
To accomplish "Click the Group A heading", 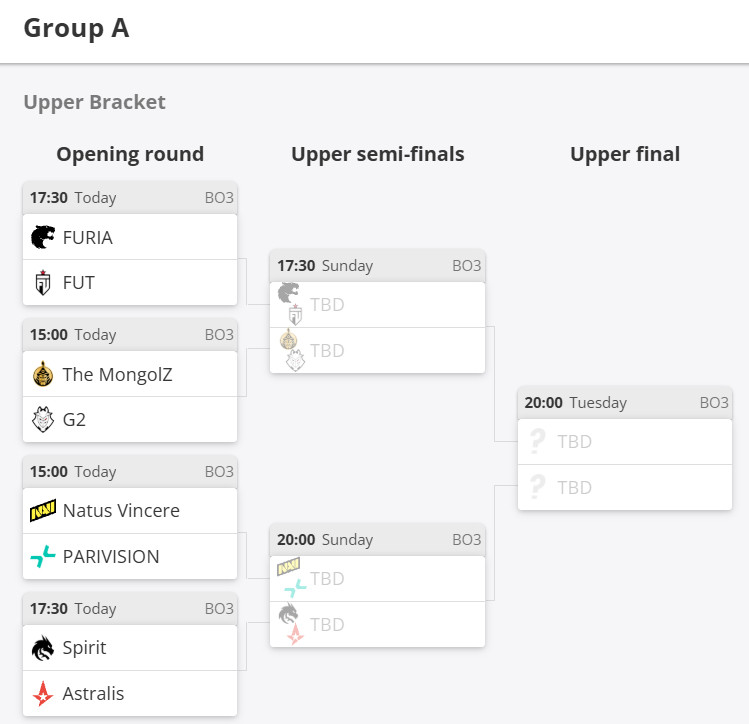I will click(76, 28).
